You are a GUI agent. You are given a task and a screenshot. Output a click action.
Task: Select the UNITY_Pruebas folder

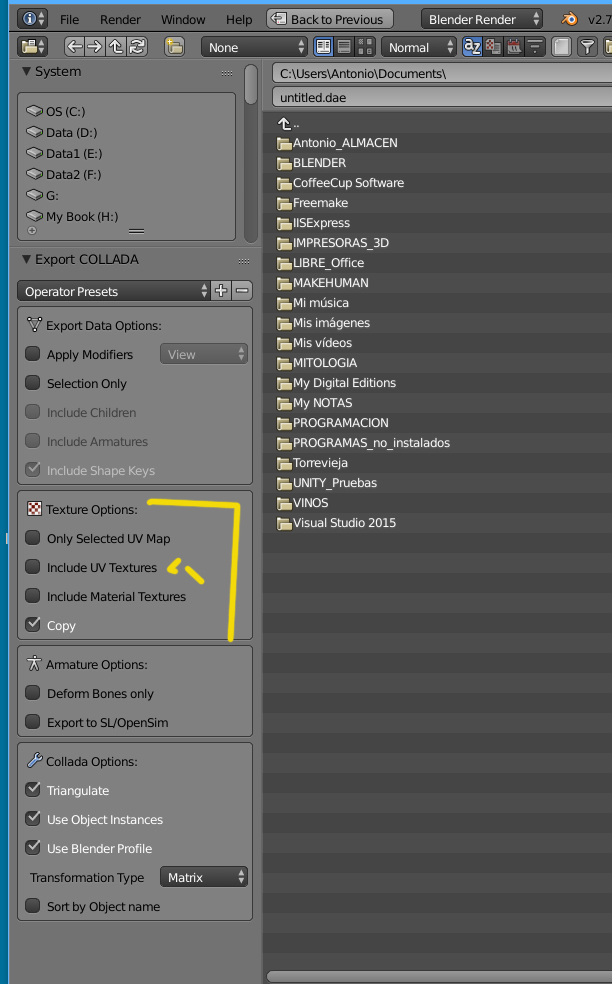[327, 483]
